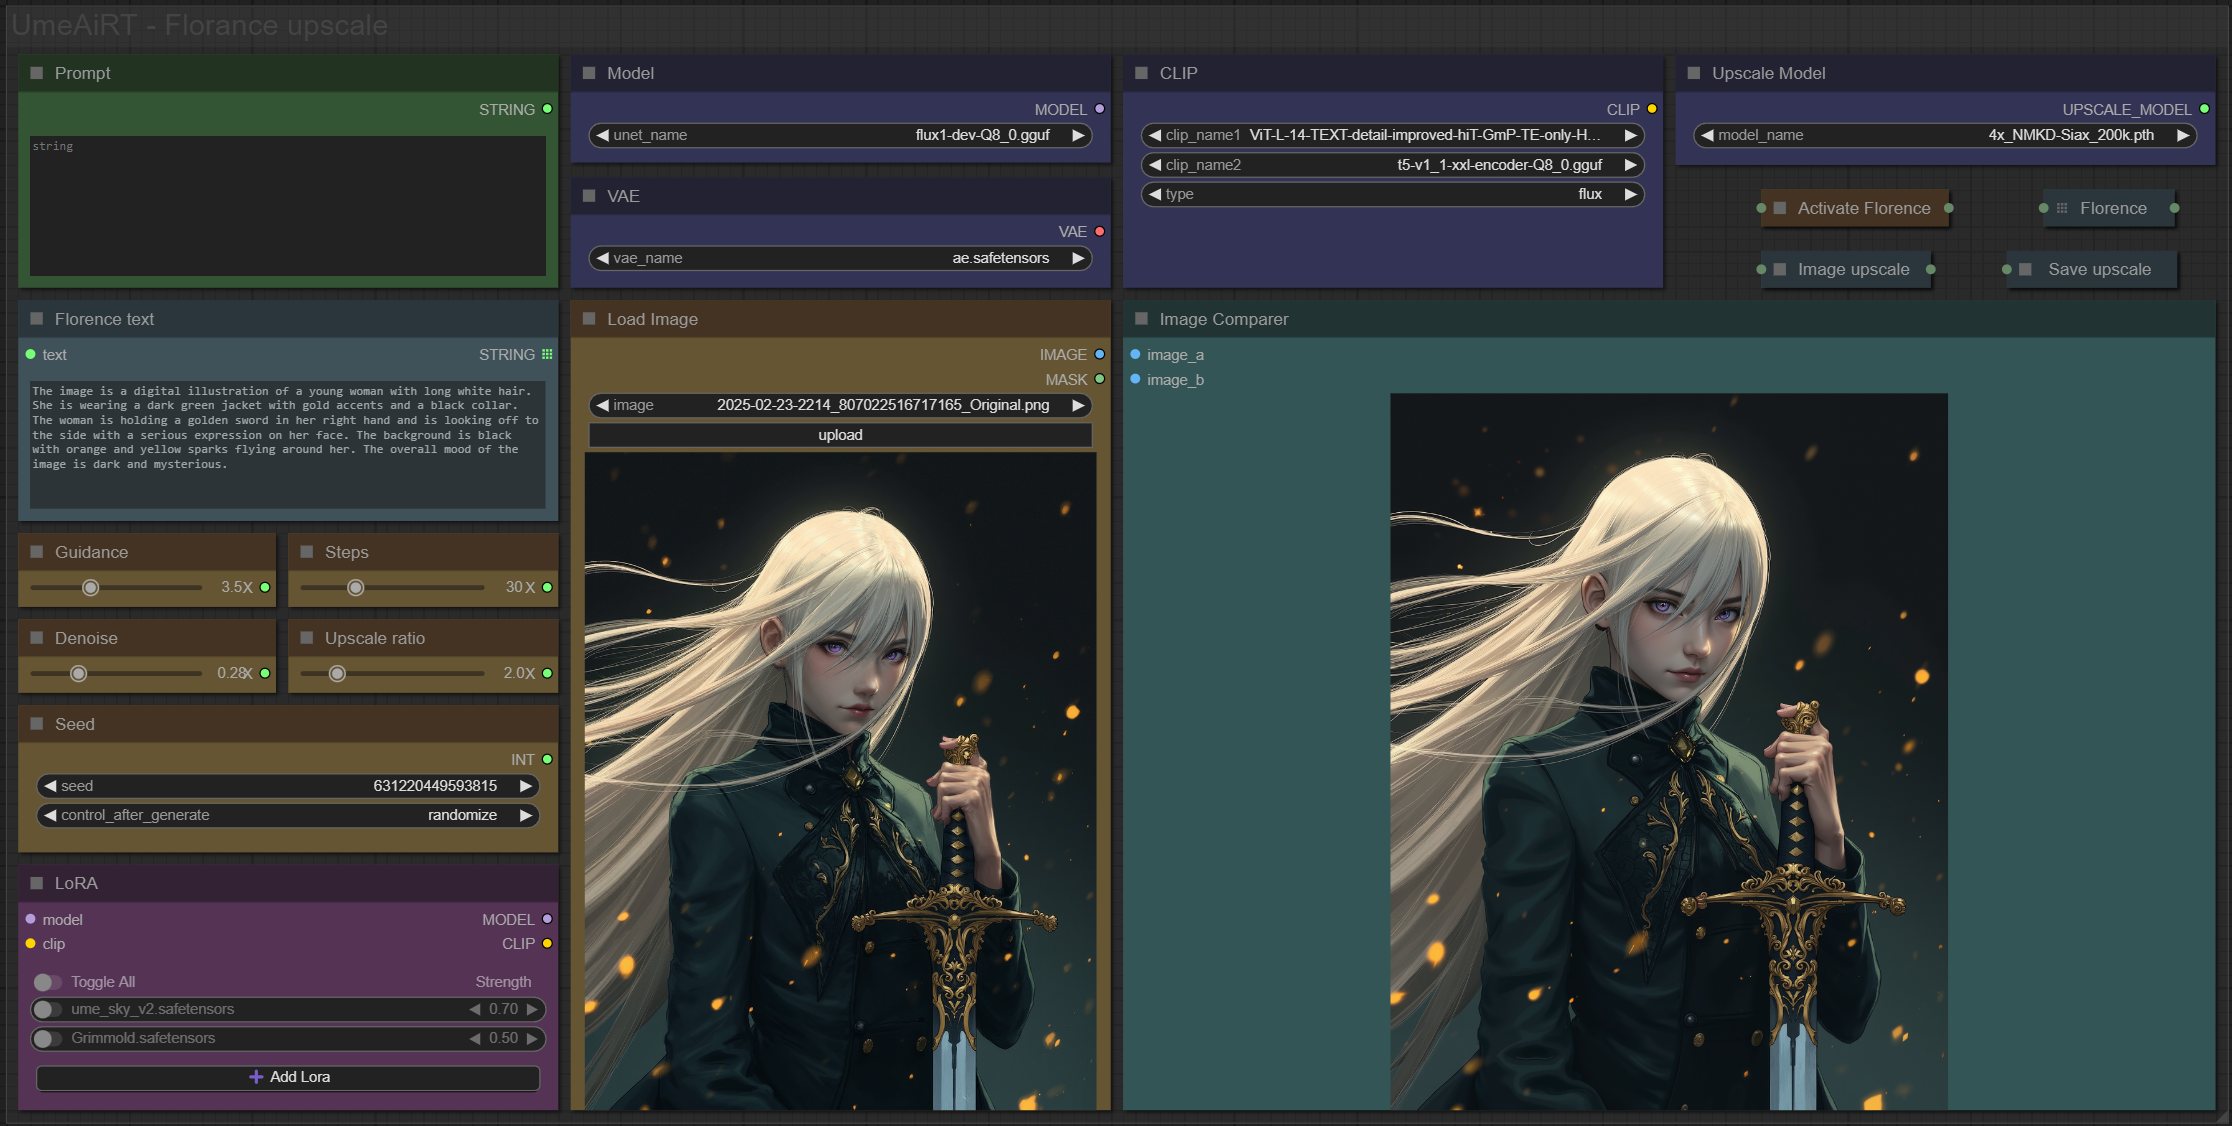Click the Save upscale node square icon

pos(2025,269)
